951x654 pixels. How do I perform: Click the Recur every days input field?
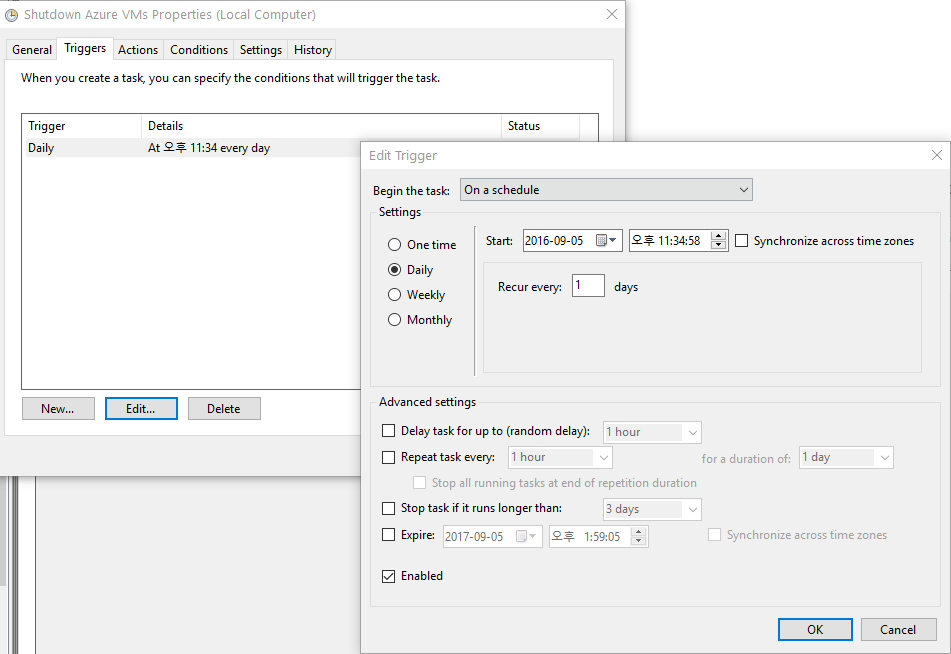click(588, 286)
